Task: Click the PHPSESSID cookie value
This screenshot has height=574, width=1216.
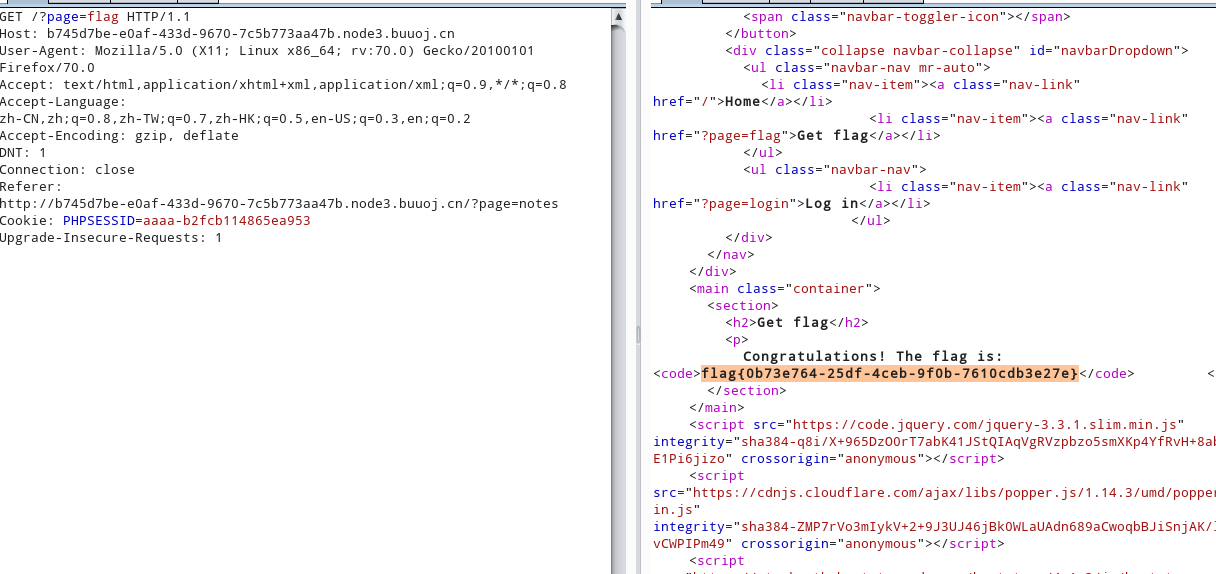Action: pos(226,221)
